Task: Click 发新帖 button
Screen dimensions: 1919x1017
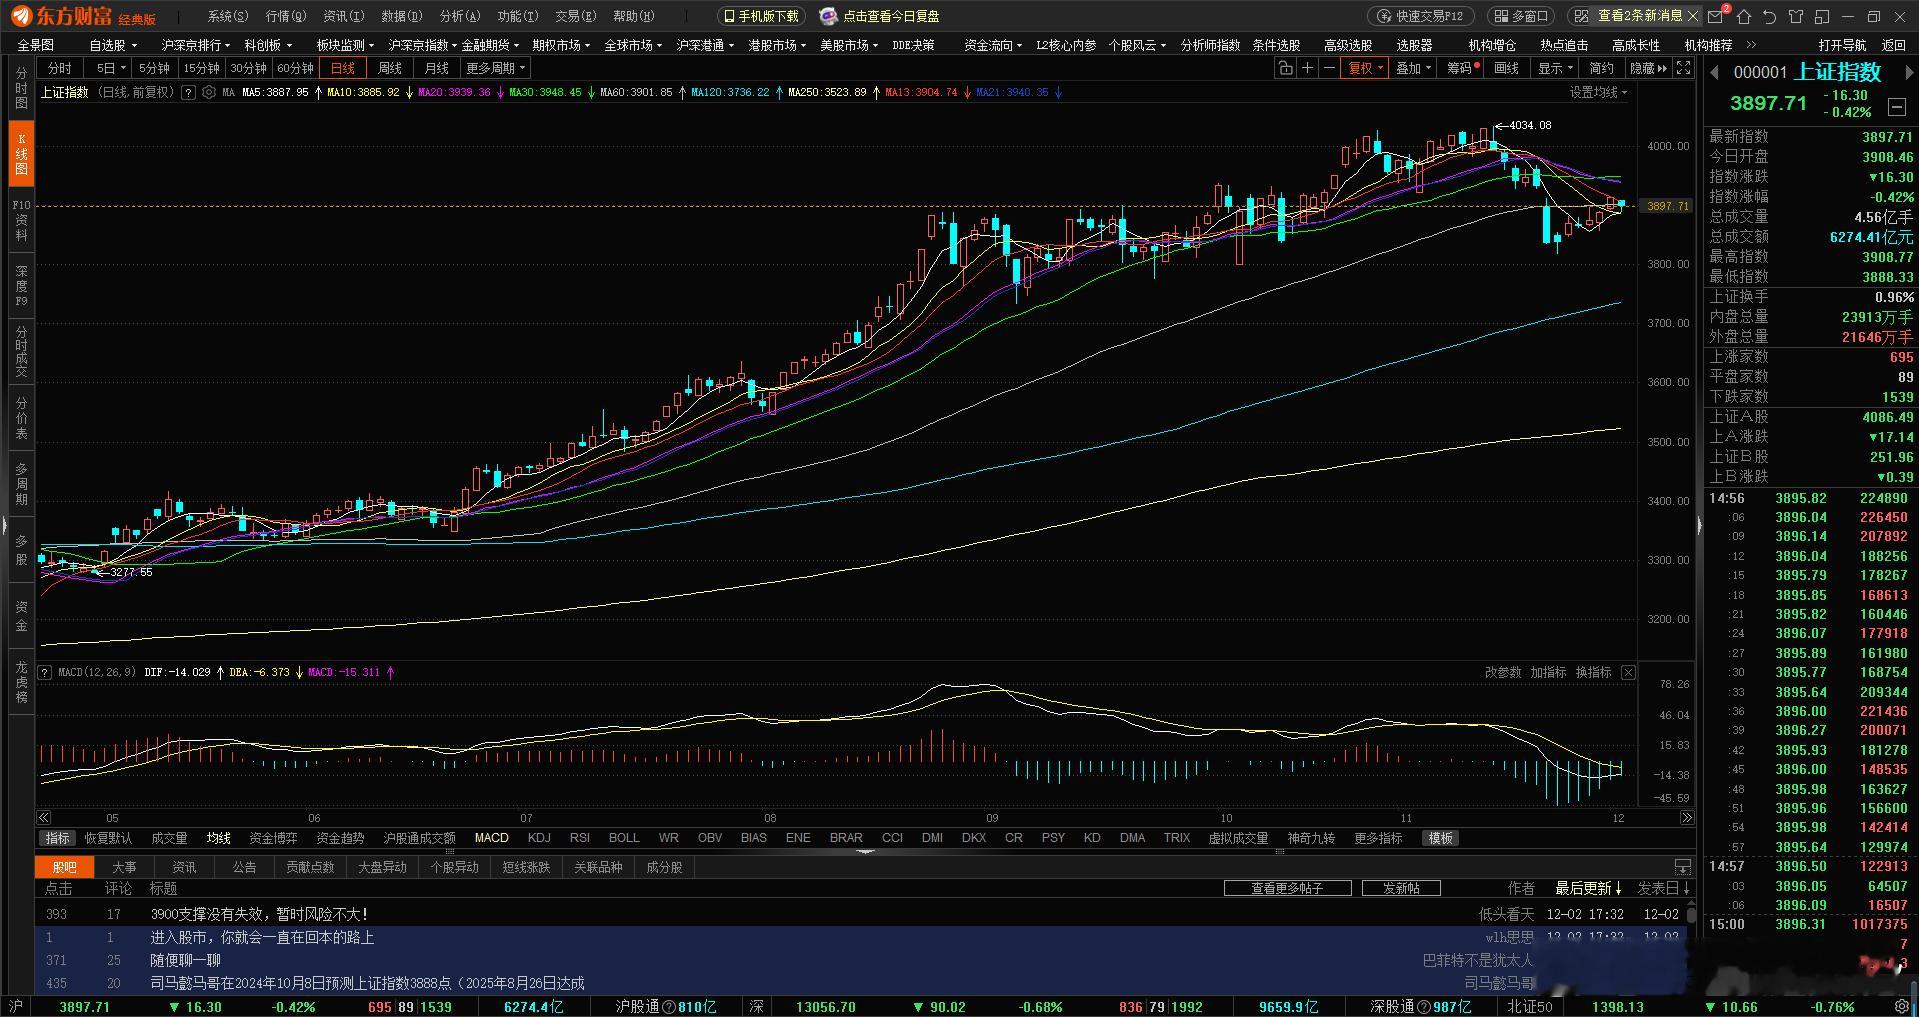Action: (1401, 888)
